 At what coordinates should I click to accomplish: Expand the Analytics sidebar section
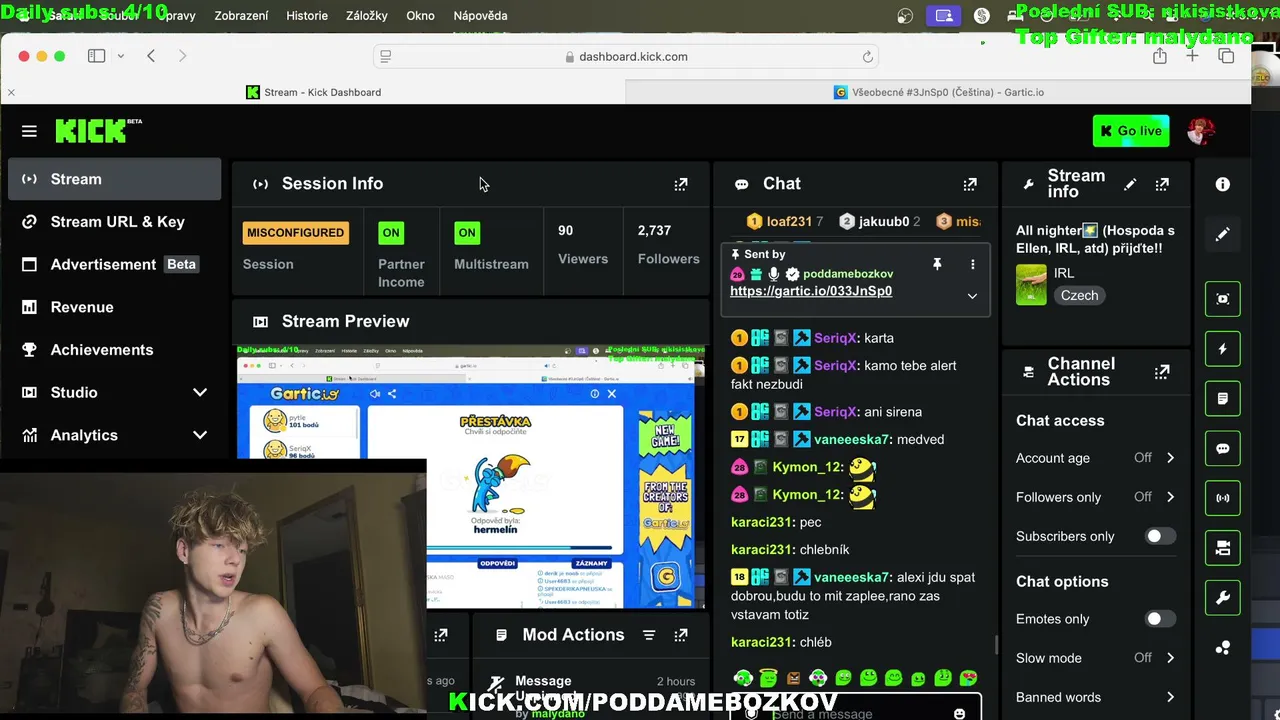pyautogui.click(x=114, y=435)
